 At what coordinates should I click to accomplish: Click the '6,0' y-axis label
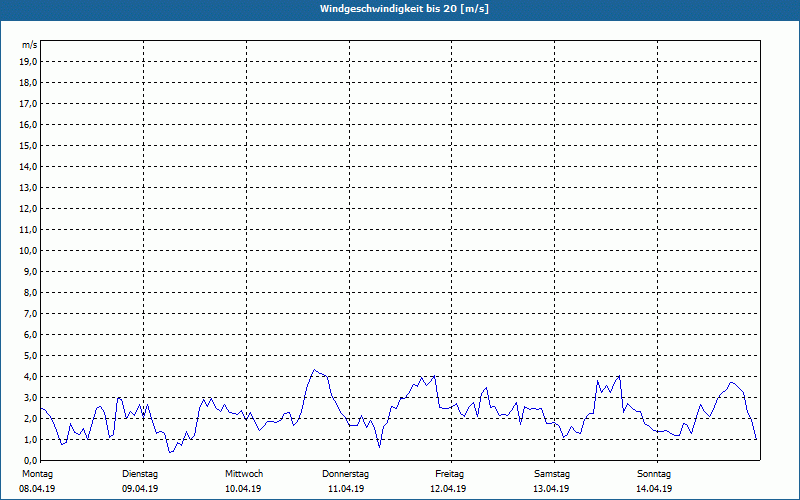point(30,335)
